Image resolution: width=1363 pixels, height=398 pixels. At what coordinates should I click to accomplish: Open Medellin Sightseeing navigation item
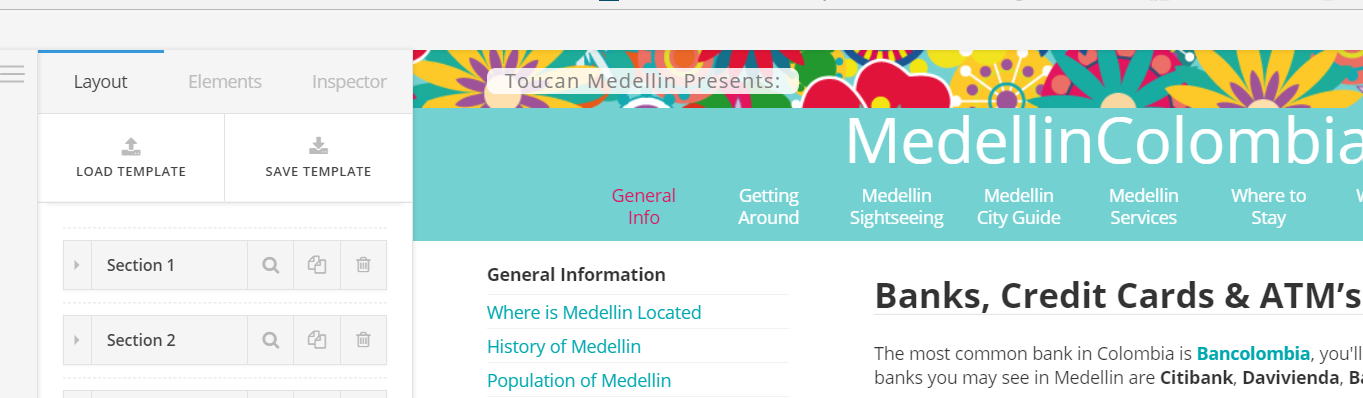(896, 206)
